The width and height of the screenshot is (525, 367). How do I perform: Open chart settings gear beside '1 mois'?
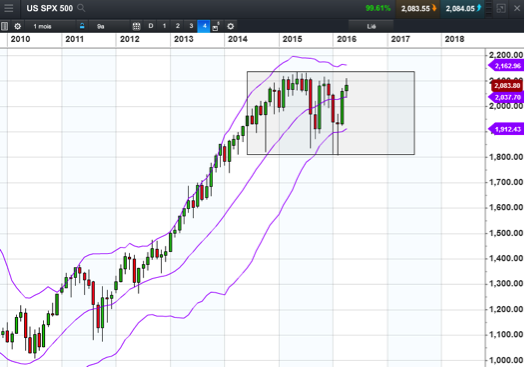tap(17, 26)
